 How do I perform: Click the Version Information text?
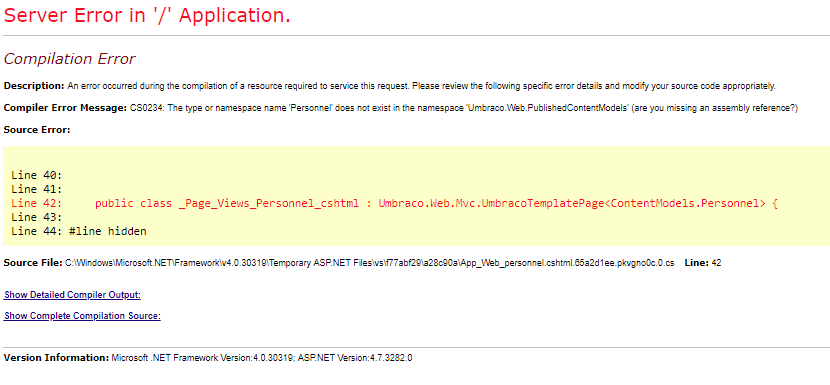click(208, 357)
